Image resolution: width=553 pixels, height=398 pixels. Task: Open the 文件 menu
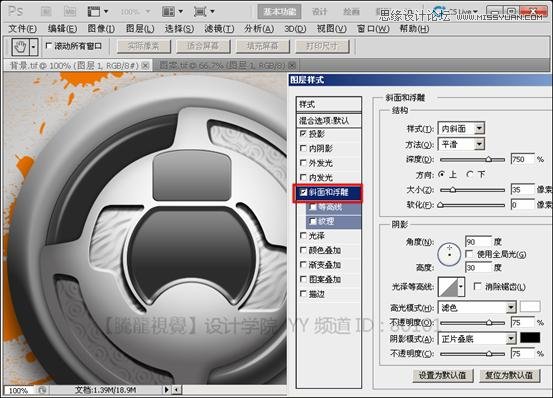click(x=23, y=29)
